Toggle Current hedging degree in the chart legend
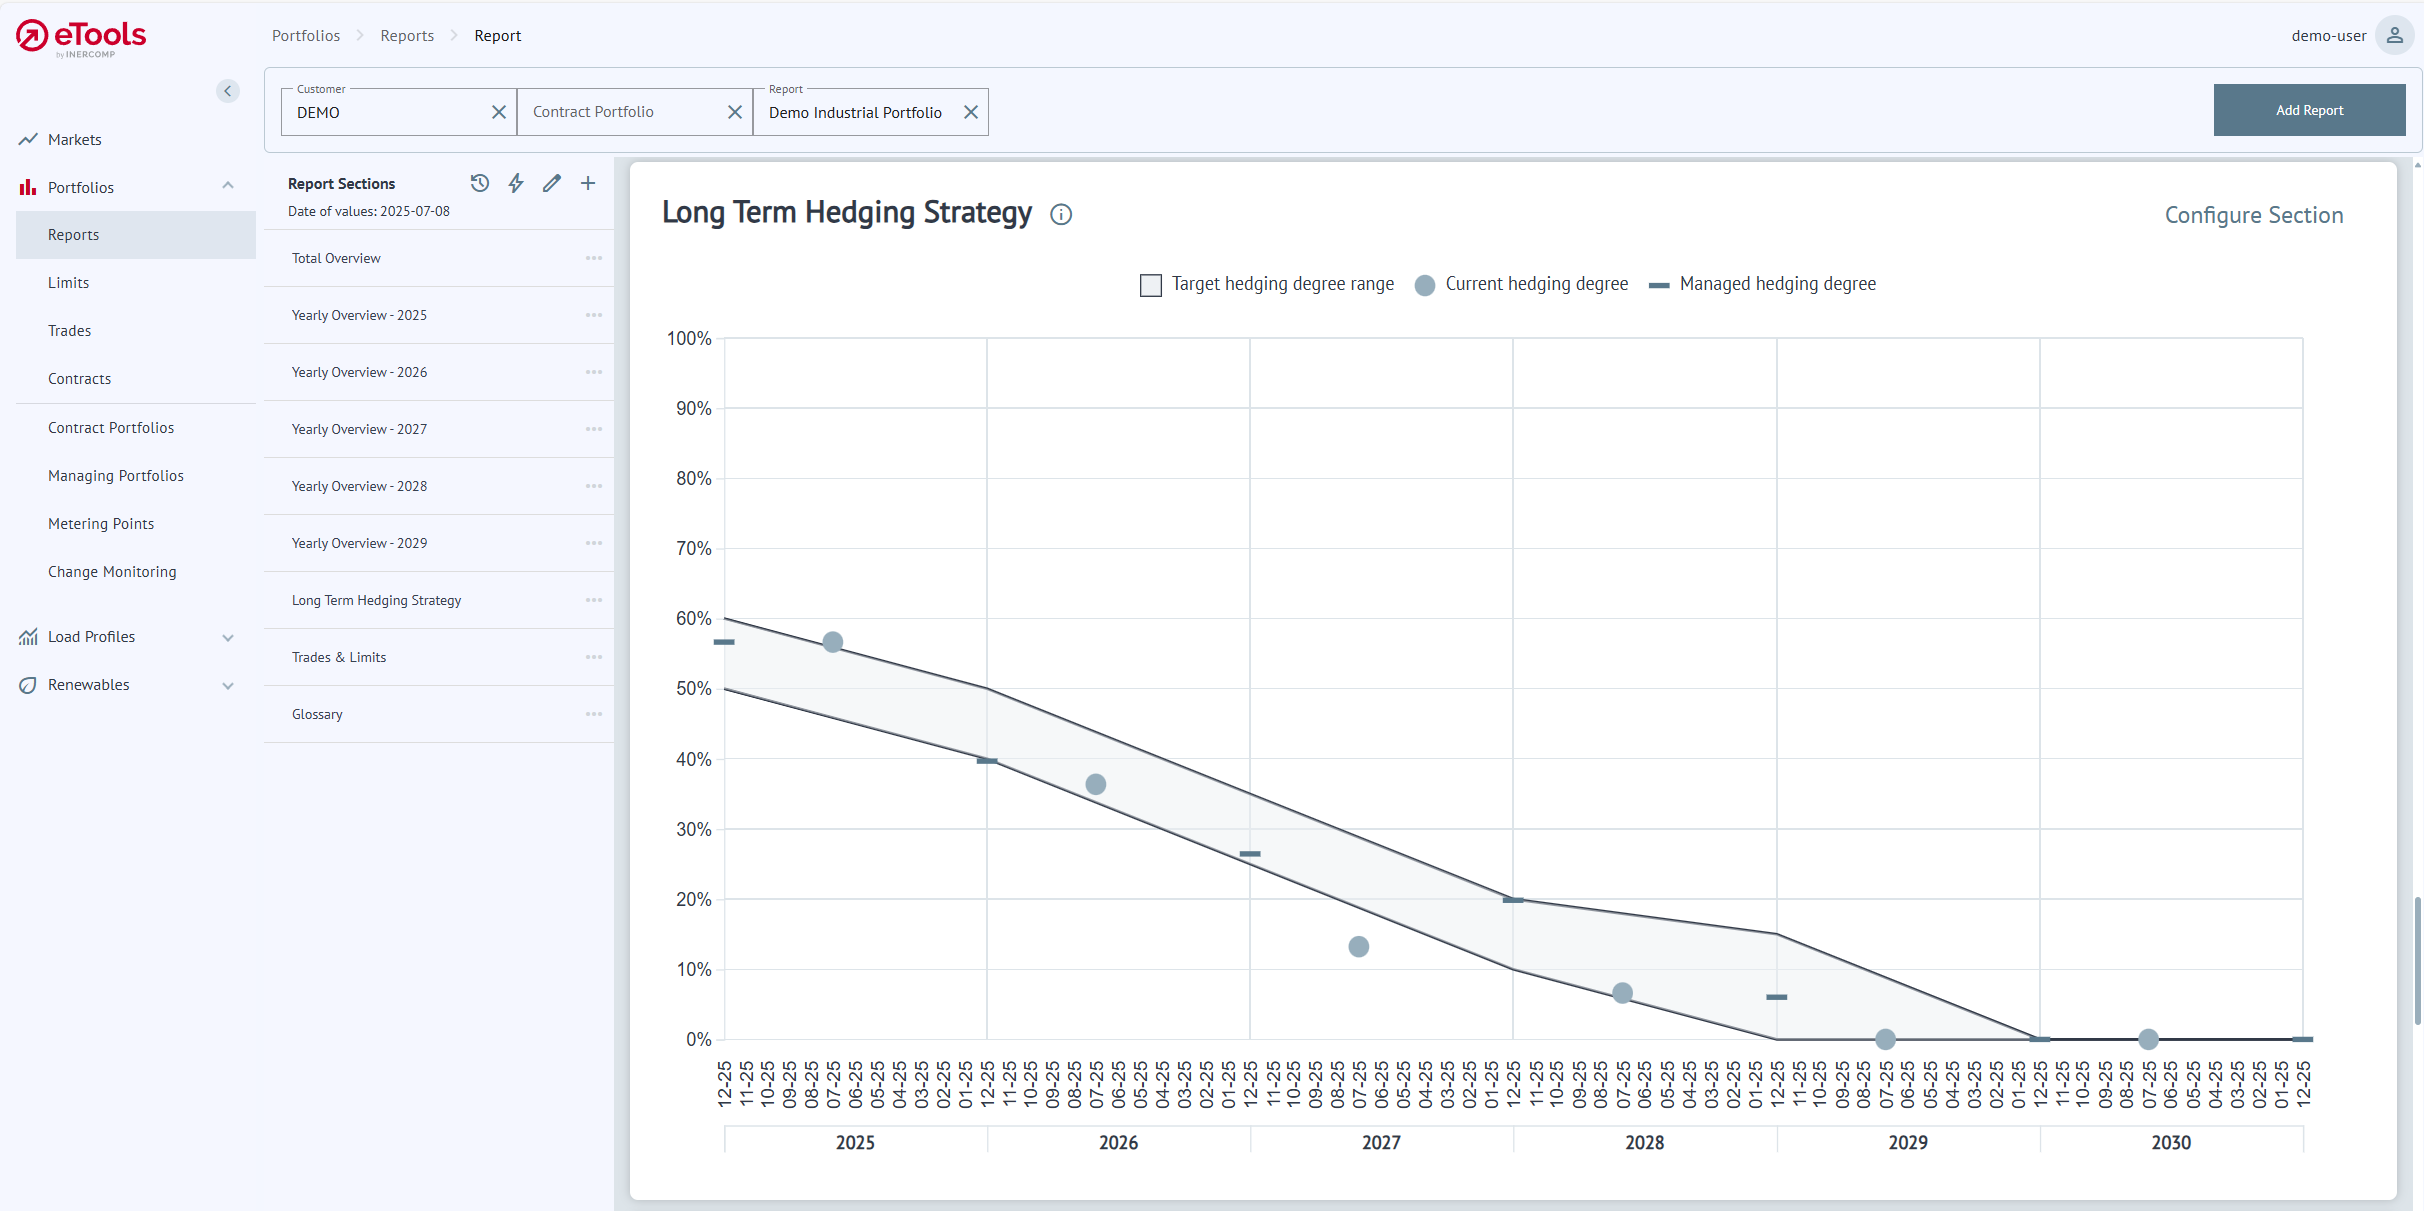This screenshot has height=1211, width=2424. [1424, 284]
